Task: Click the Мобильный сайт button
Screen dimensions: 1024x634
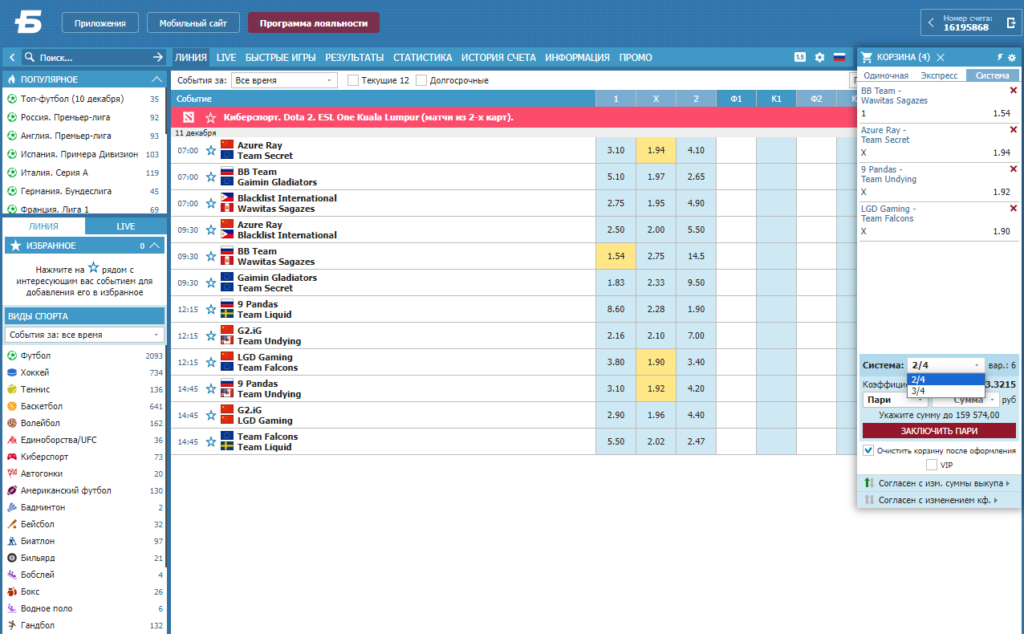Action: click(x=193, y=23)
